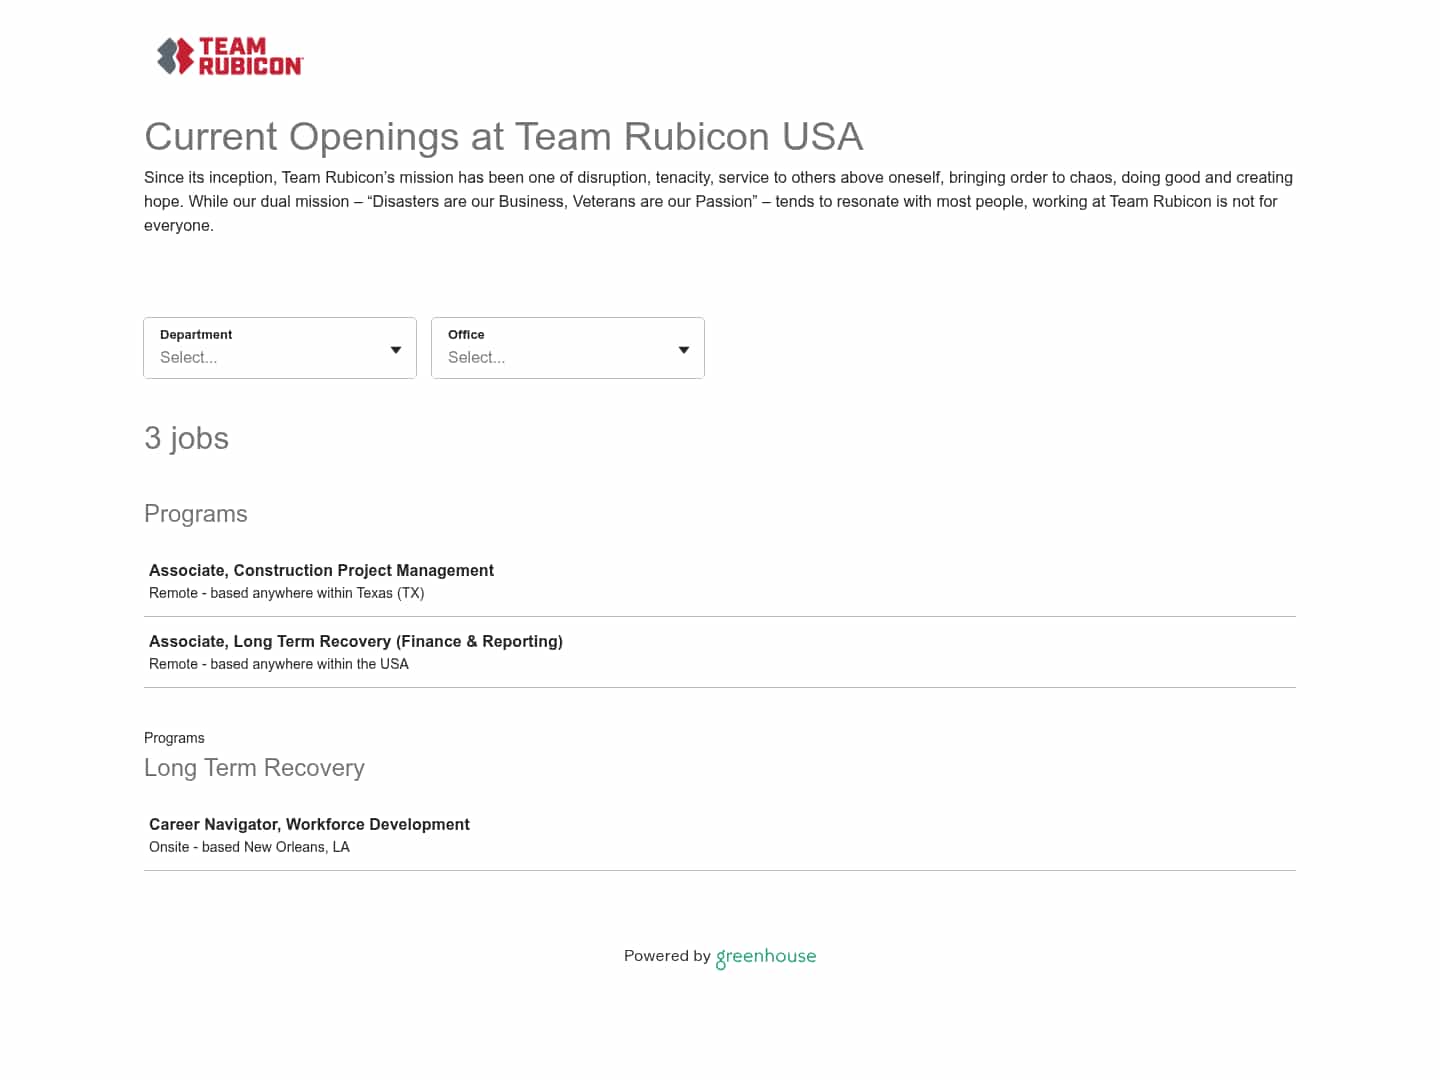Click the 3 jobs count label
This screenshot has height=1080, width=1440.
[187, 438]
